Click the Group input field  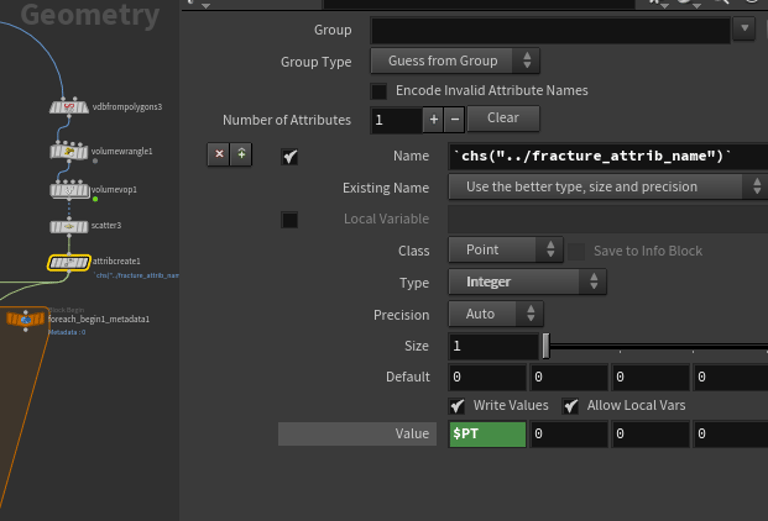551,30
